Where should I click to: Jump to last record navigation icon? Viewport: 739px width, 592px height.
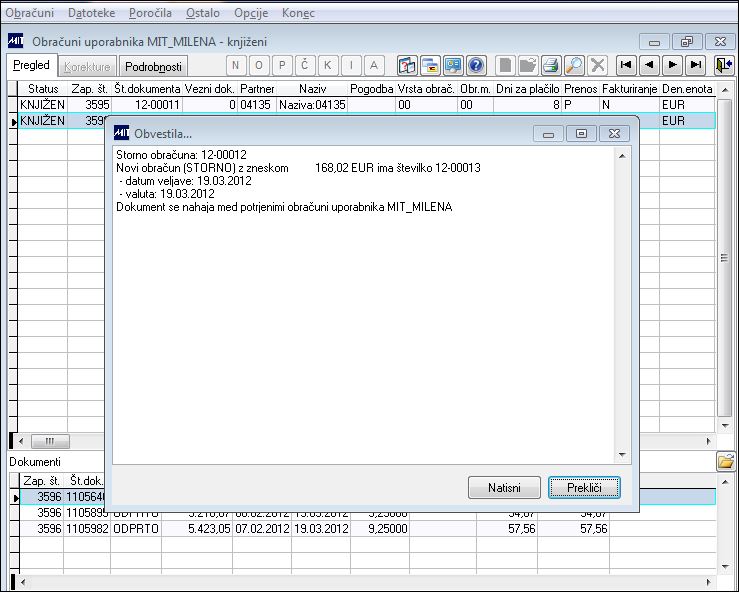pos(696,66)
